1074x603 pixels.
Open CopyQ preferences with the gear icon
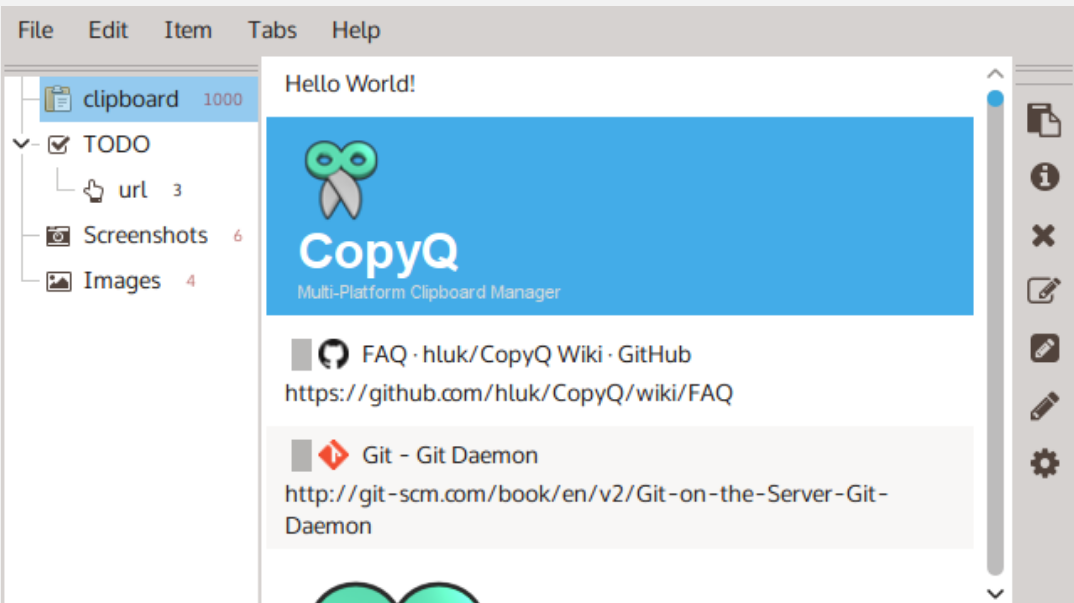point(1044,463)
